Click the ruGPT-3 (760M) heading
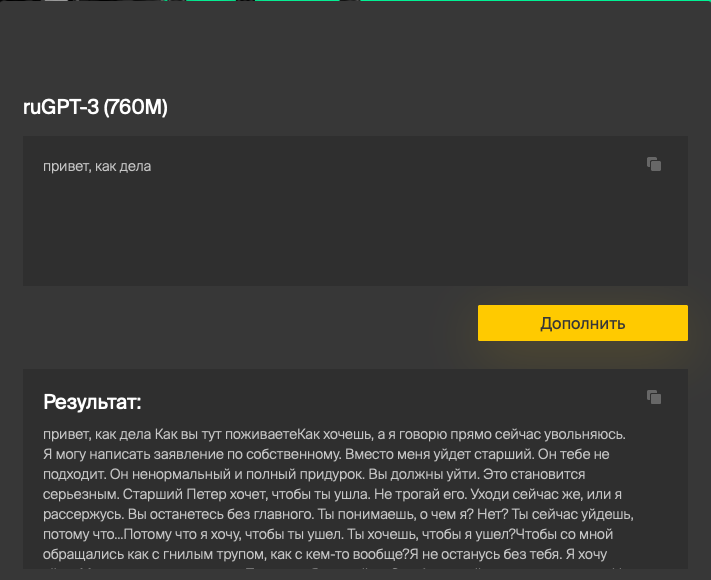711x580 pixels. click(x=95, y=107)
